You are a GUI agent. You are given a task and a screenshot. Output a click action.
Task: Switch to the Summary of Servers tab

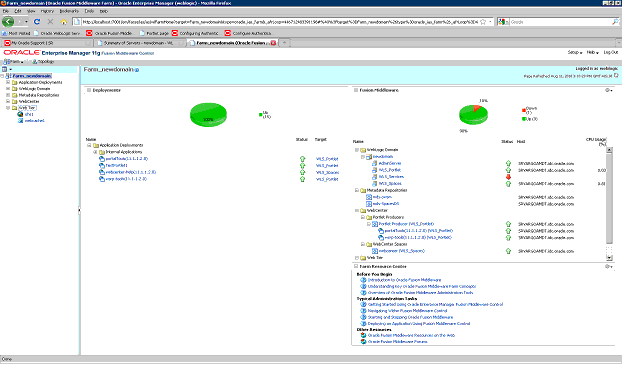(140, 43)
